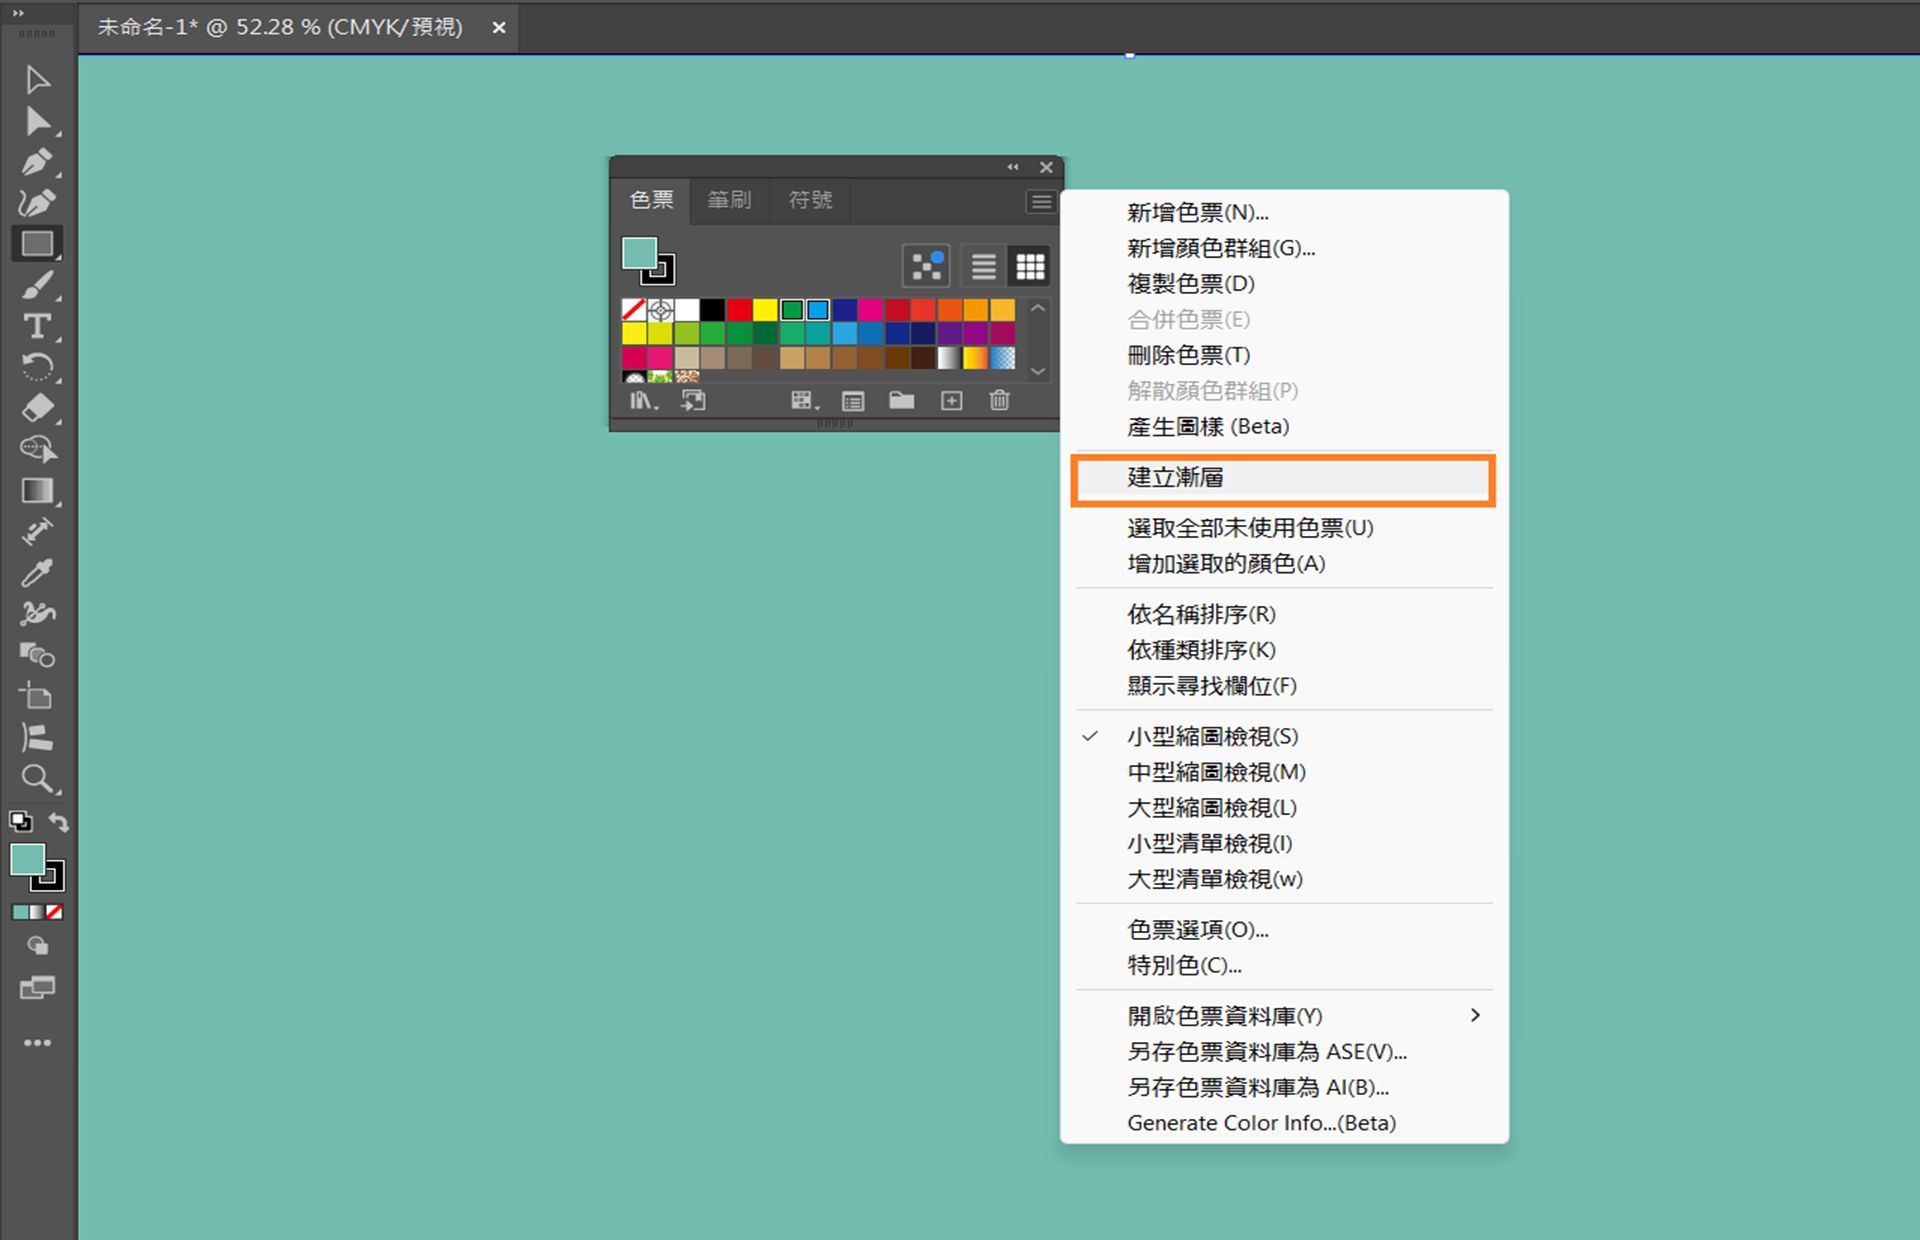This screenshot has width=1920, height=1240.
Task: Open show swatch kinds dropdown
Action: pyautogui.click(x=805, y=401)
